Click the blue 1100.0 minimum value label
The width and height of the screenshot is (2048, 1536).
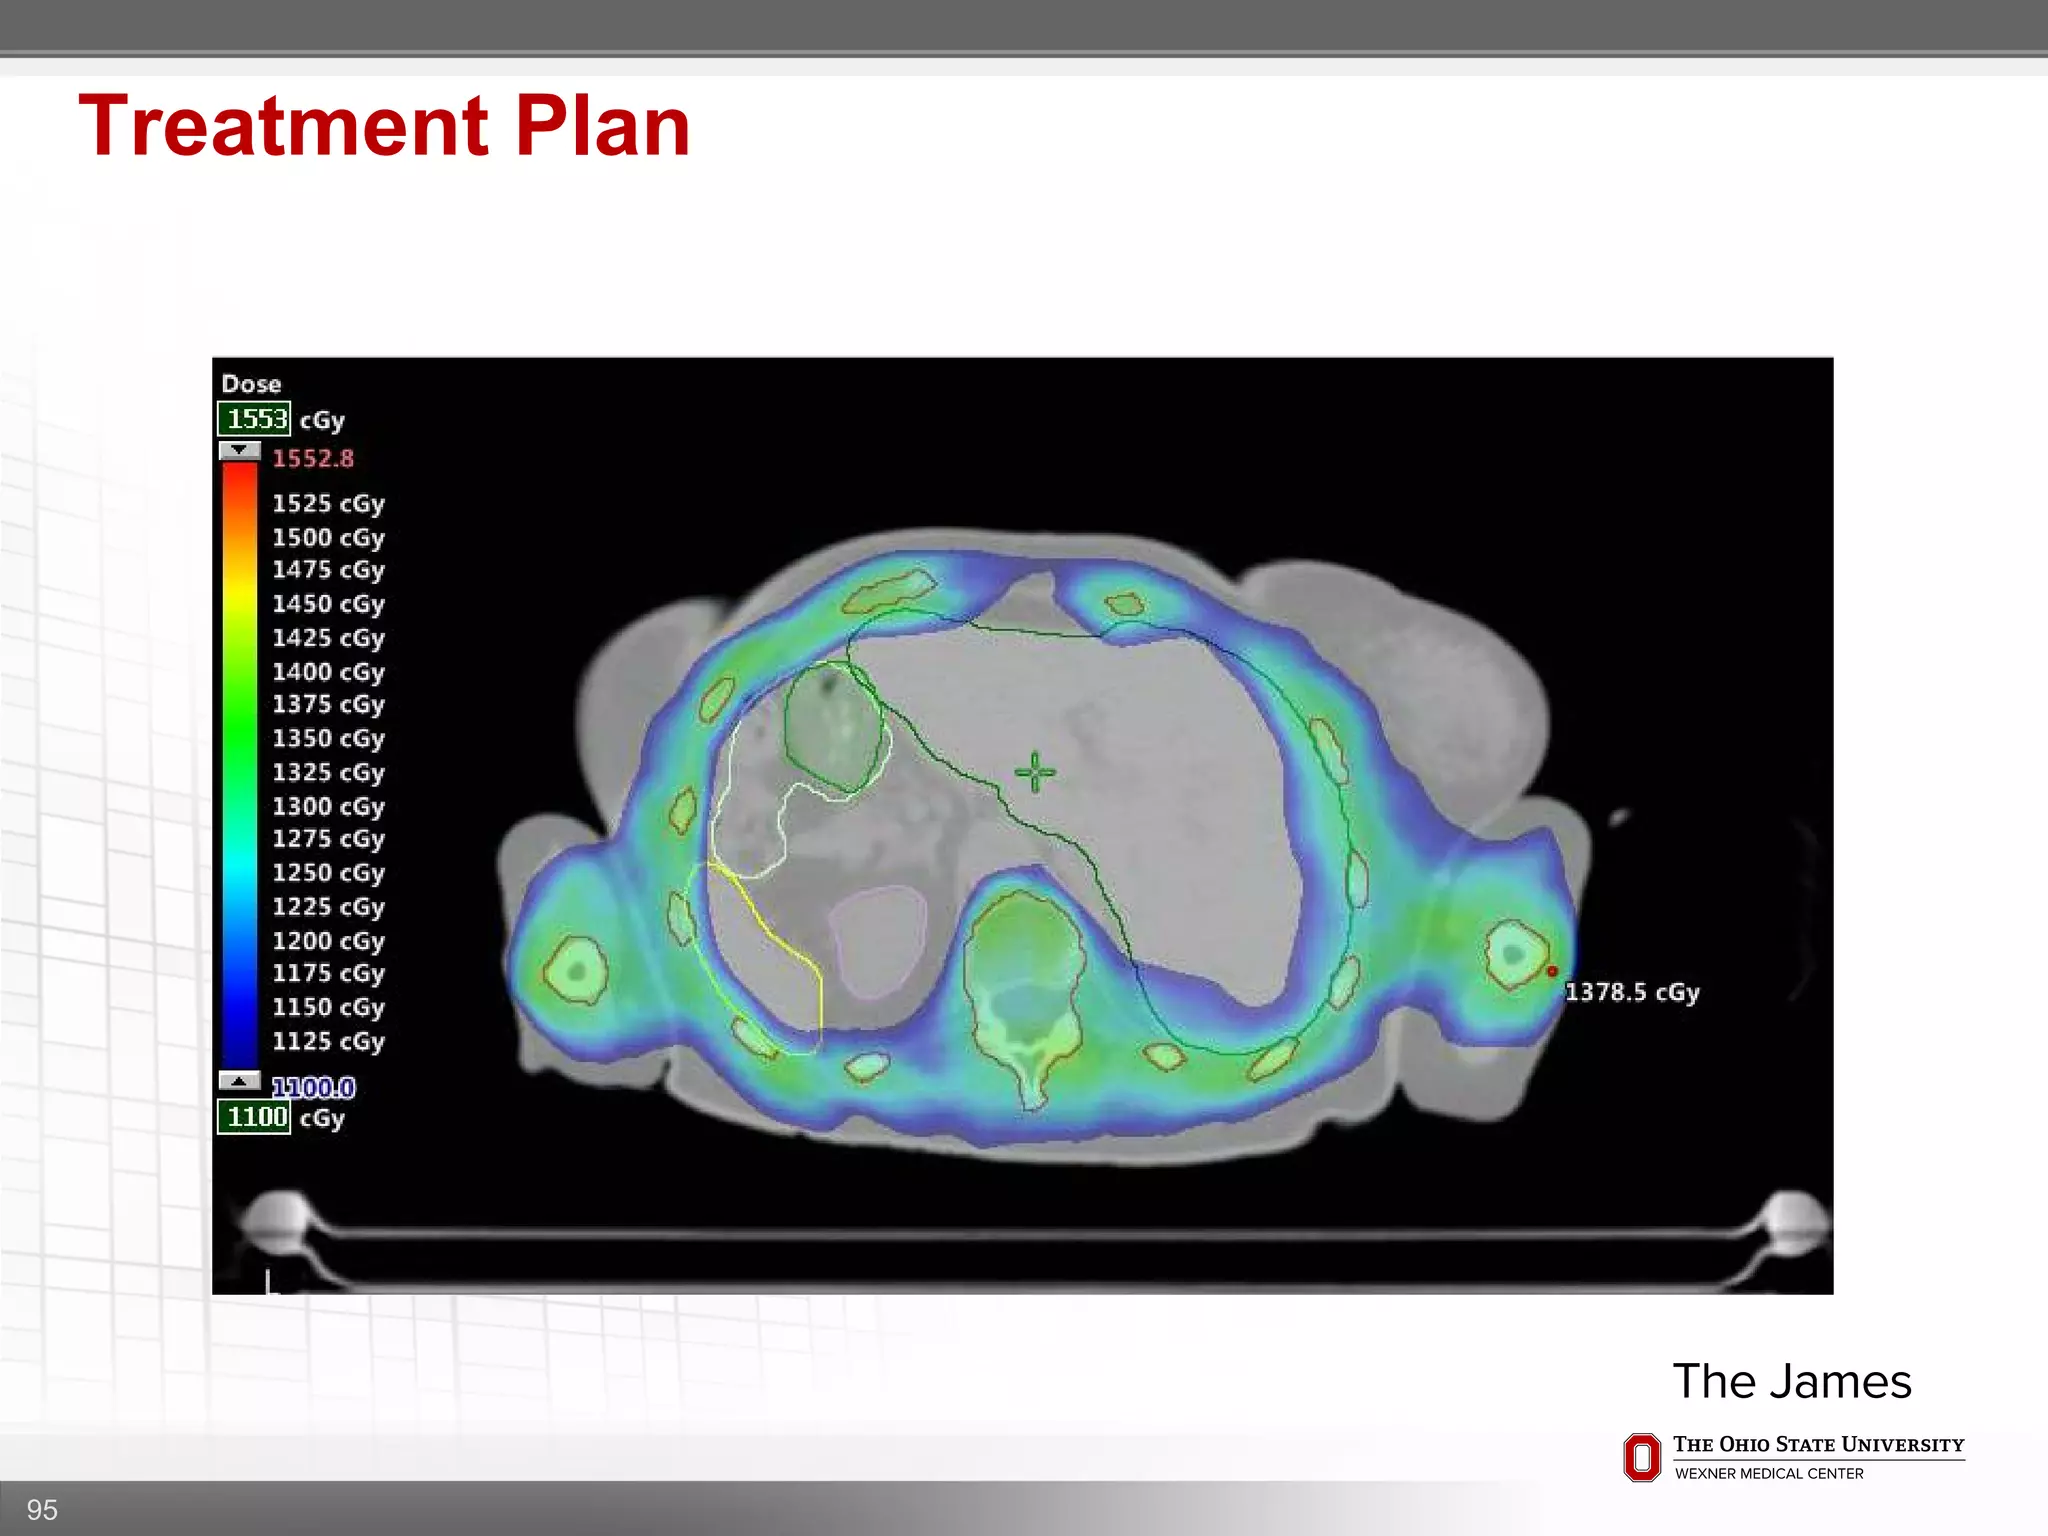pos(313,1087)
